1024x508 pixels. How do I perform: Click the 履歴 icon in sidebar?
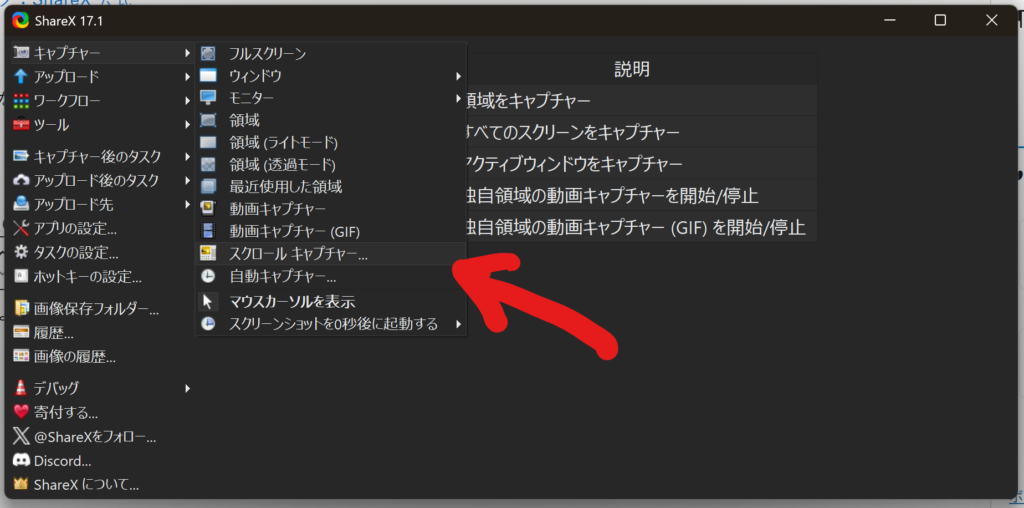[x=21, y=332]
